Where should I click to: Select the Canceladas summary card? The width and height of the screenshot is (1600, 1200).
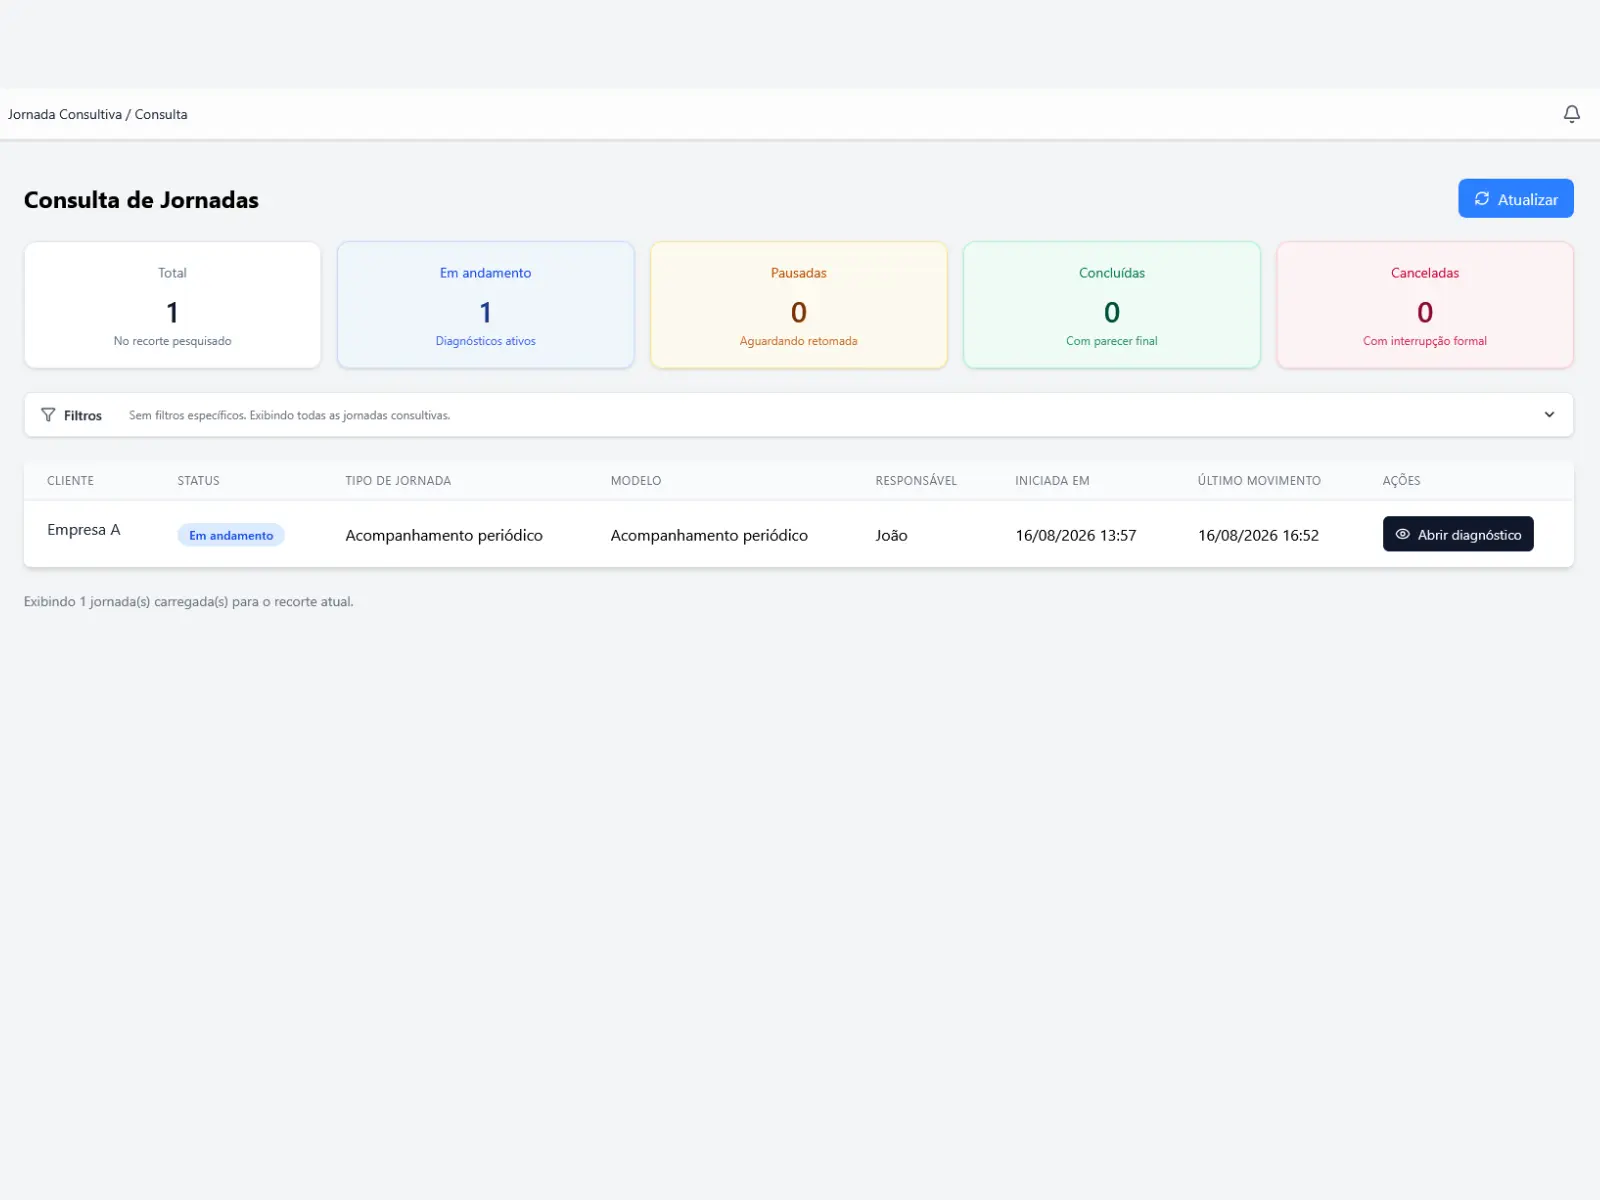[1424, 305]
